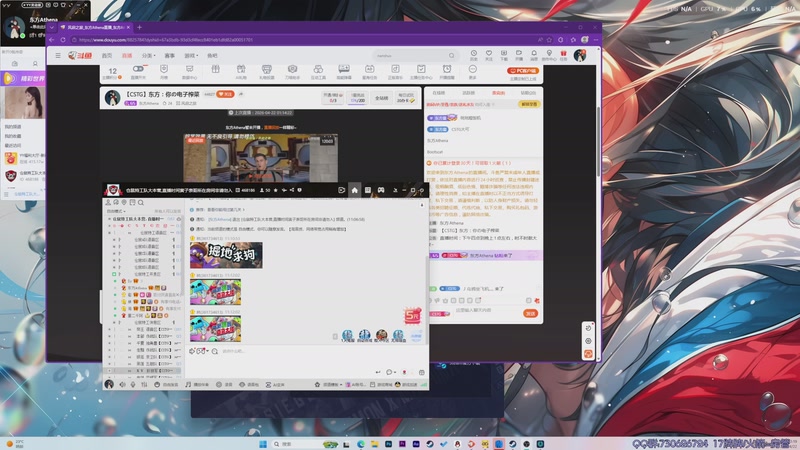Open the Douyu hamburger menu
Viewport: 800px width, 450px height.
click(x=58, y=56)
